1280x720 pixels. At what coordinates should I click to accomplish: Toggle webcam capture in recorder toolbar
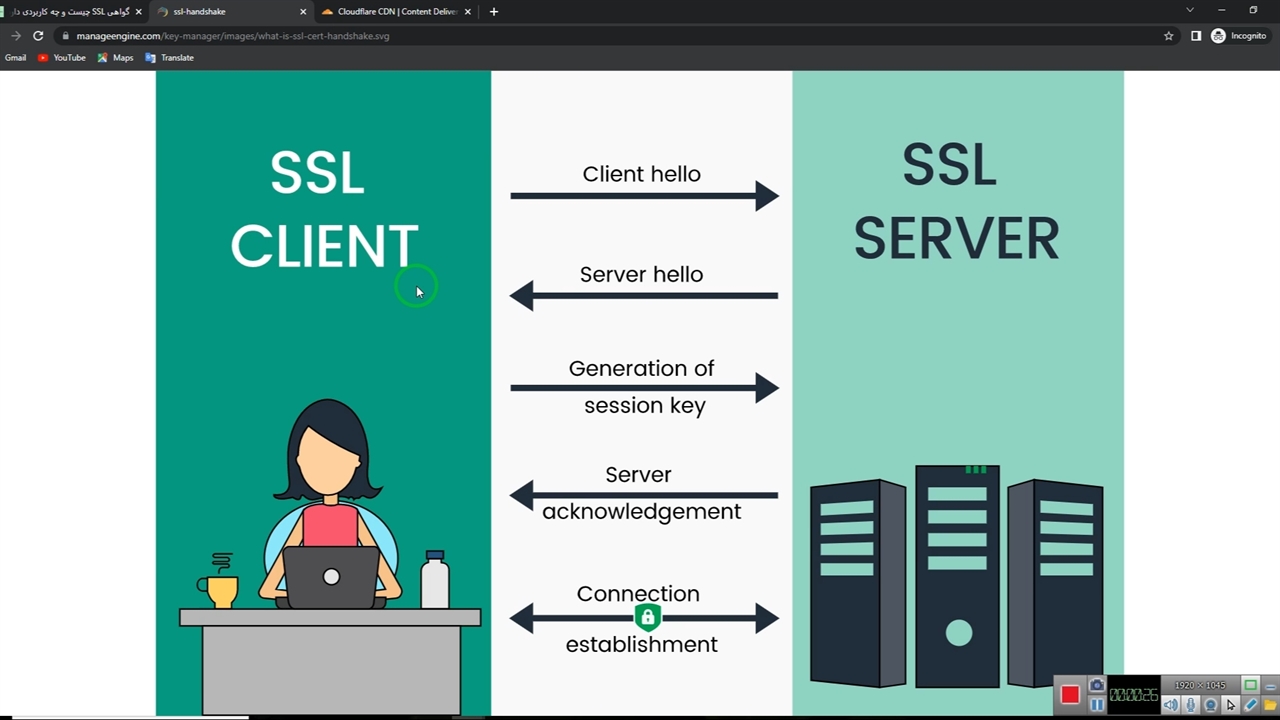1210,705
